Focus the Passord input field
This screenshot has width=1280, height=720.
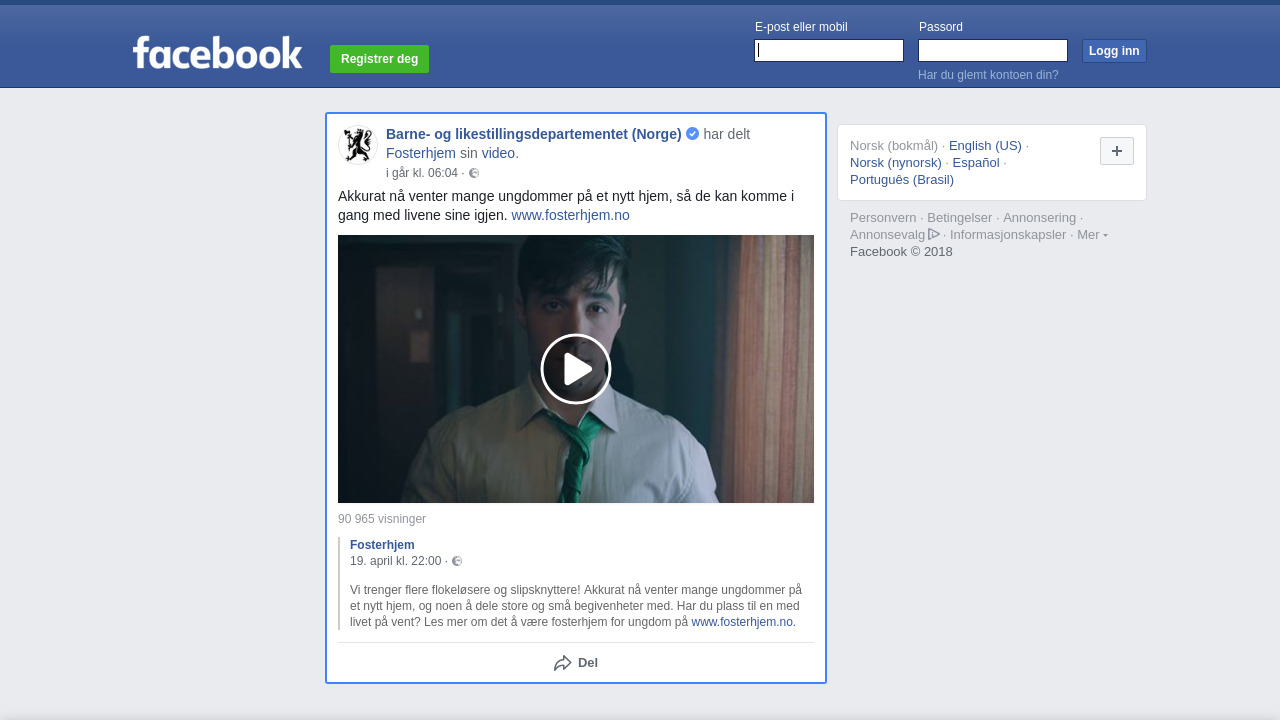tap(992, 51)
